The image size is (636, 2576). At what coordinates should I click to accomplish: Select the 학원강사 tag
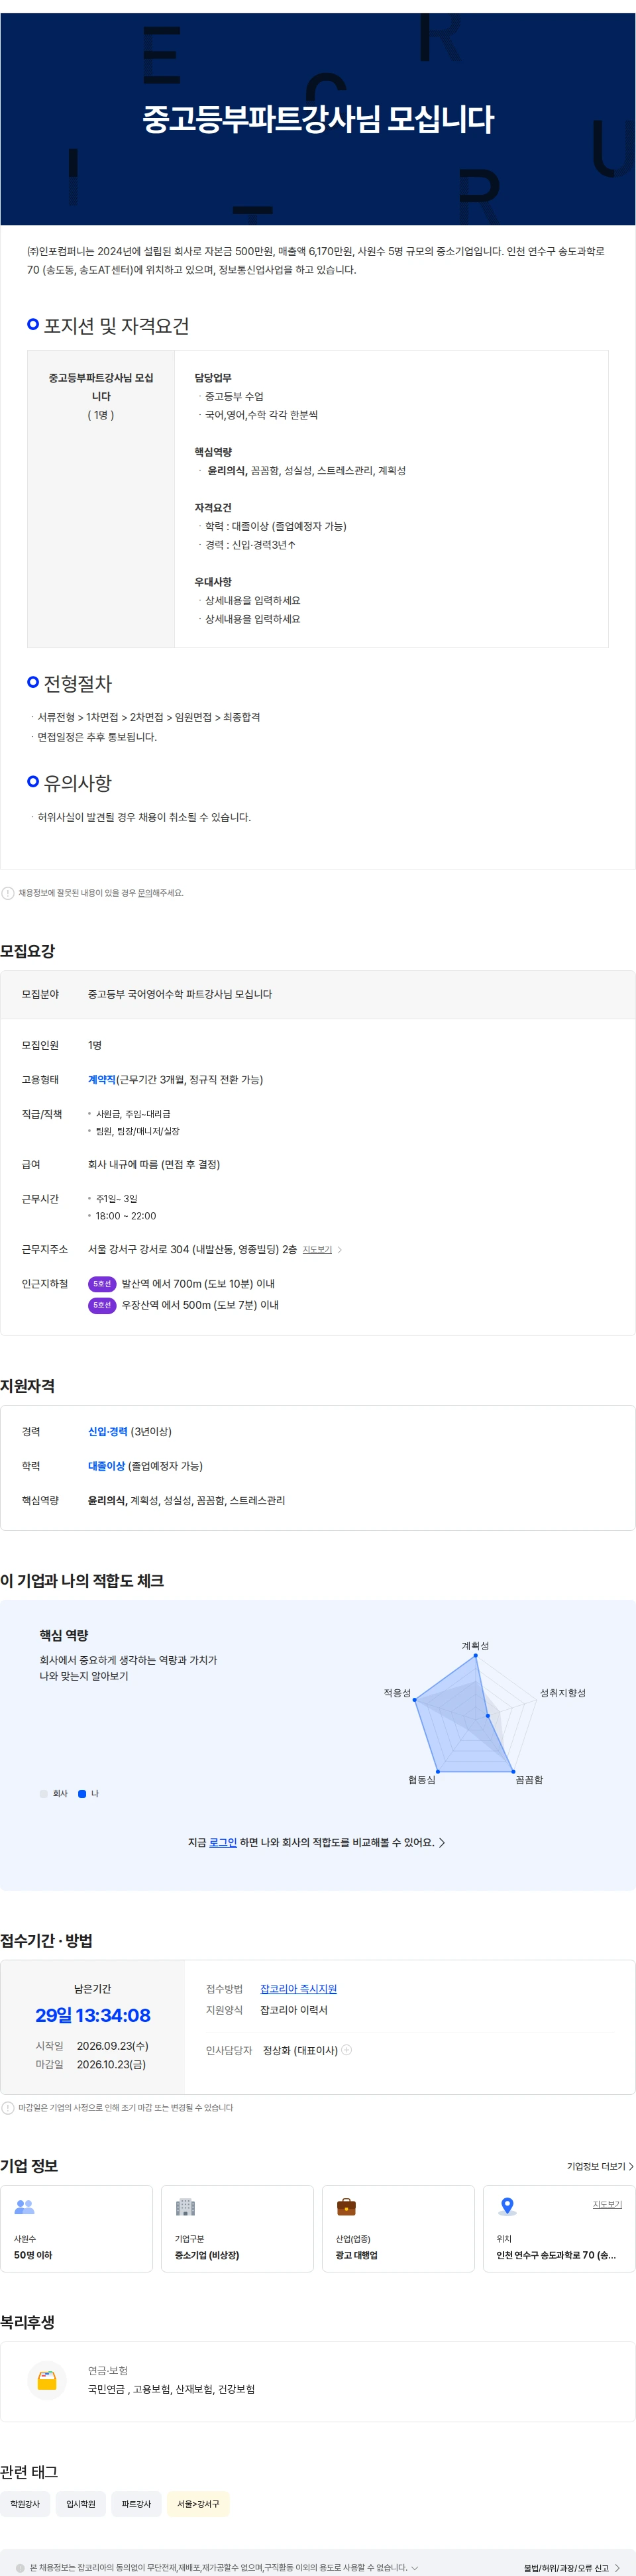pyautogui.click(x=25, y=2504)
